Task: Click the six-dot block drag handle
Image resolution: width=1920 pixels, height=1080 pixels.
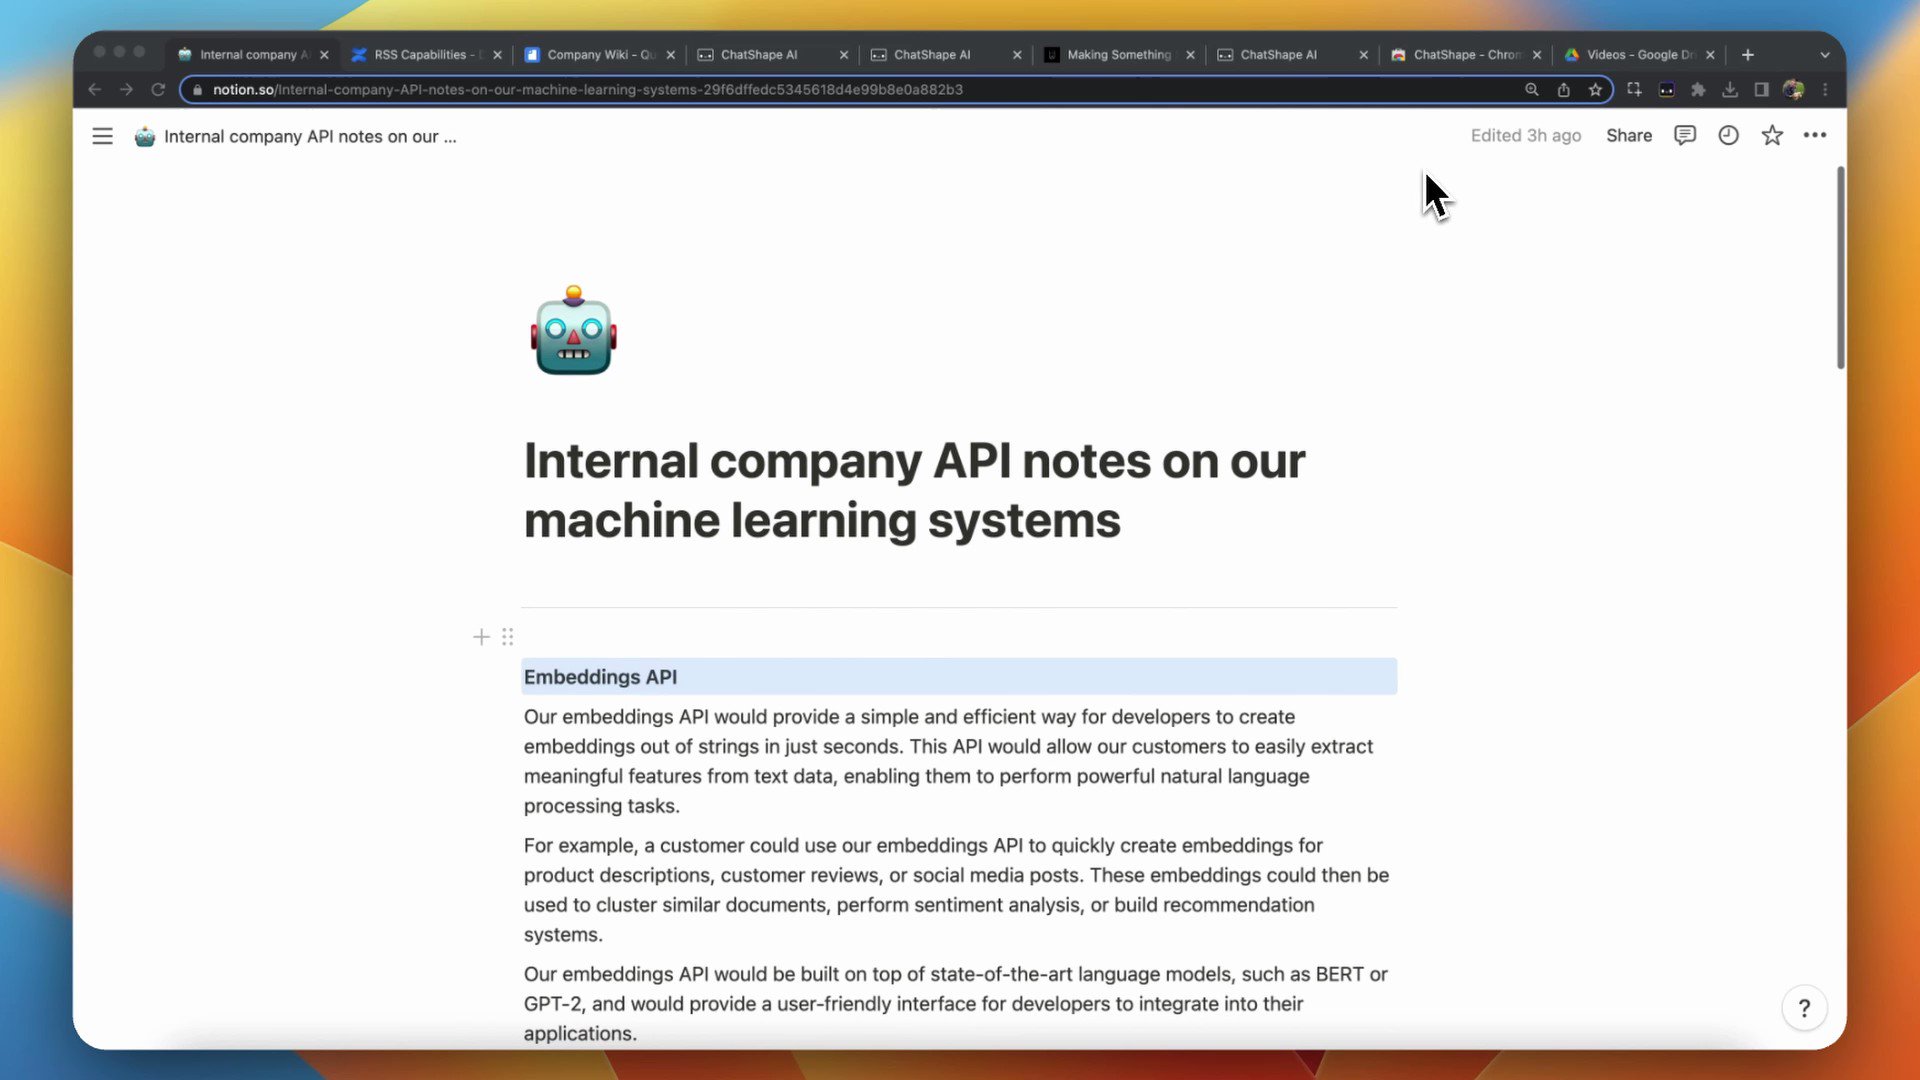Action: [x=508, y=637]
